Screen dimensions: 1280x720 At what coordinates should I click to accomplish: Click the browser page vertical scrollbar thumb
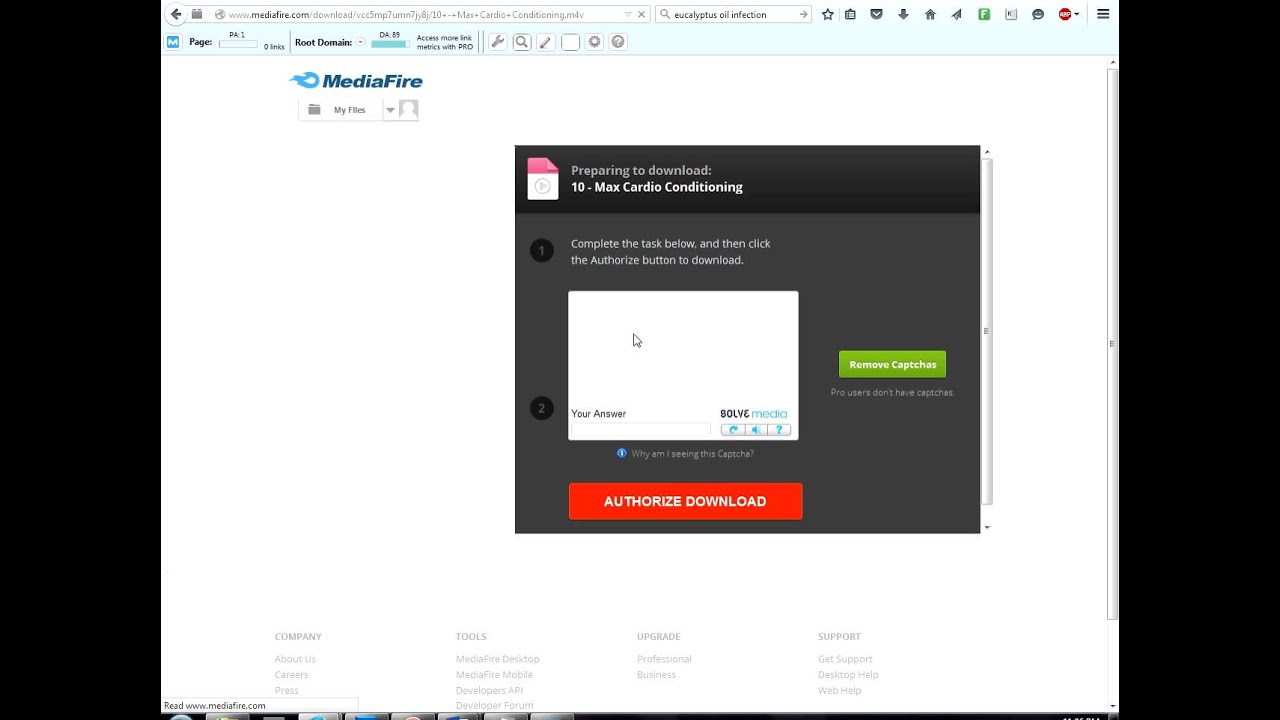(x=1113, y=344)
